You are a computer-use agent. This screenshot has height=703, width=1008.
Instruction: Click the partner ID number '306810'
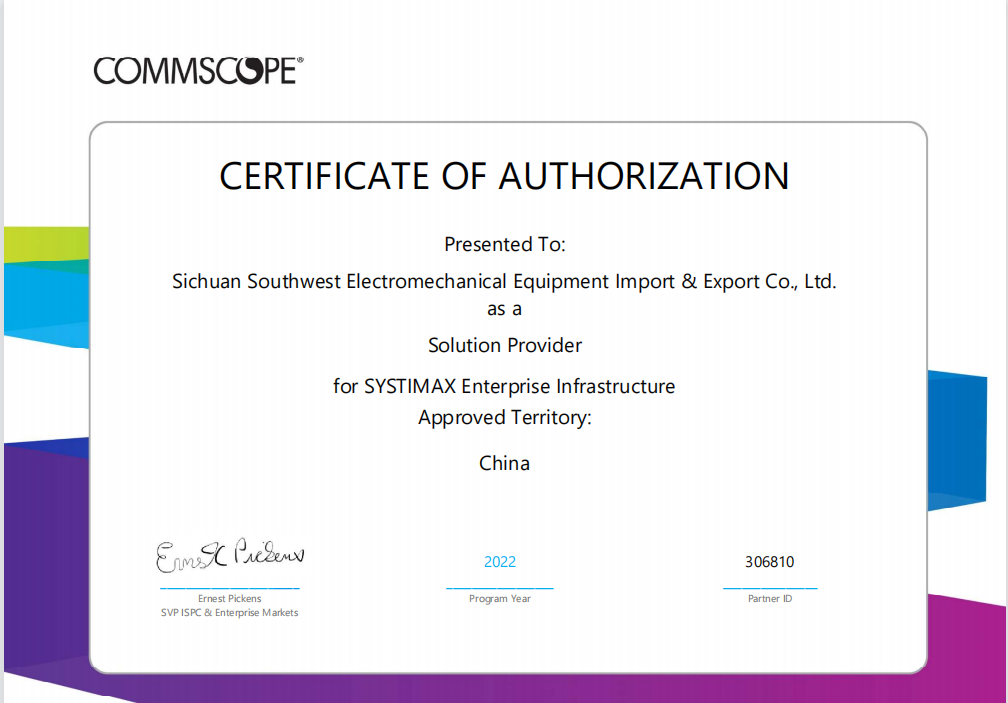pyautogui.click(x=770, y=562)
